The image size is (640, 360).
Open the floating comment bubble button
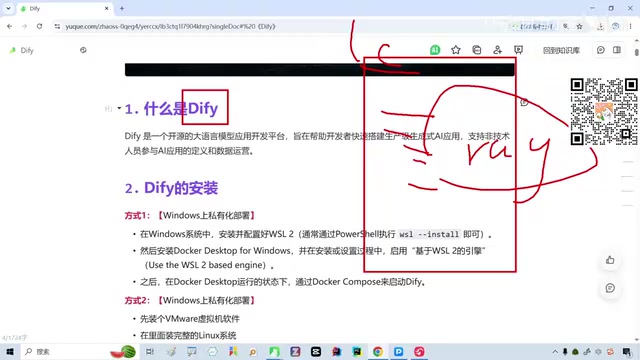[610, 288]
